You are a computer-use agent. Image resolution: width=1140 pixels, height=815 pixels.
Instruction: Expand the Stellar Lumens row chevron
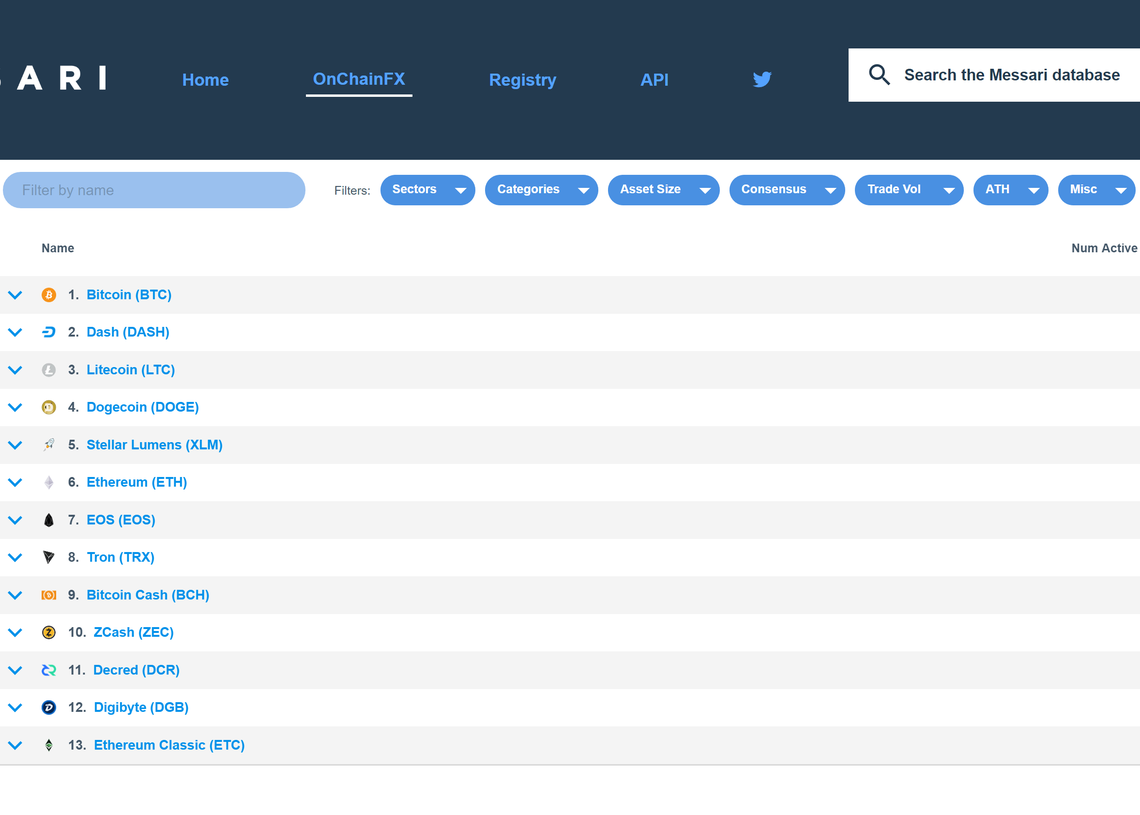(x=15, y=445)
